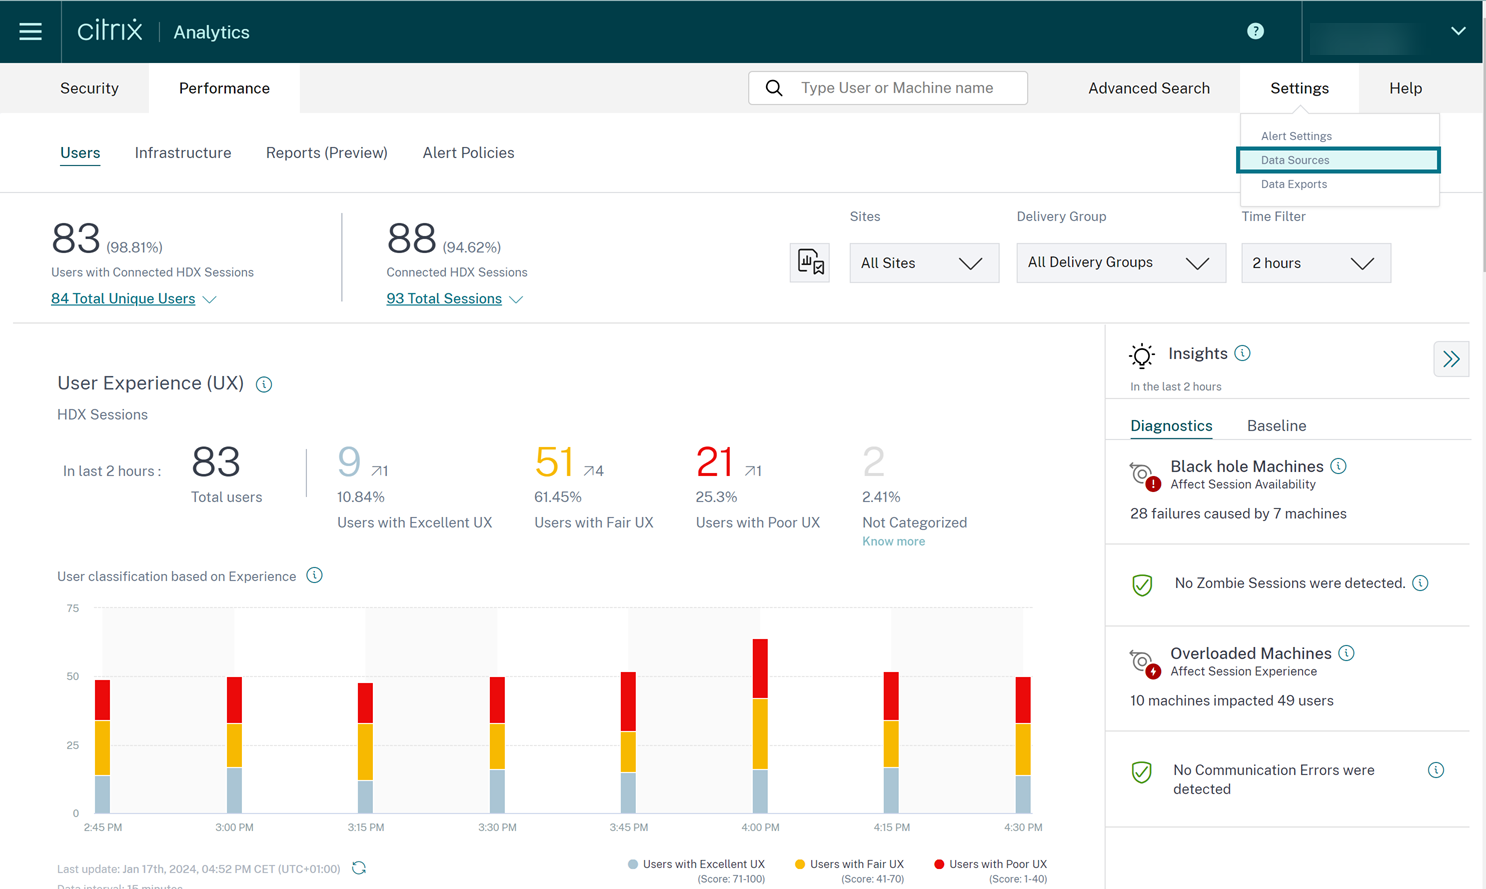Click the Know more link
Screen dimensions: 1486x889
click(x=893, y=542)
